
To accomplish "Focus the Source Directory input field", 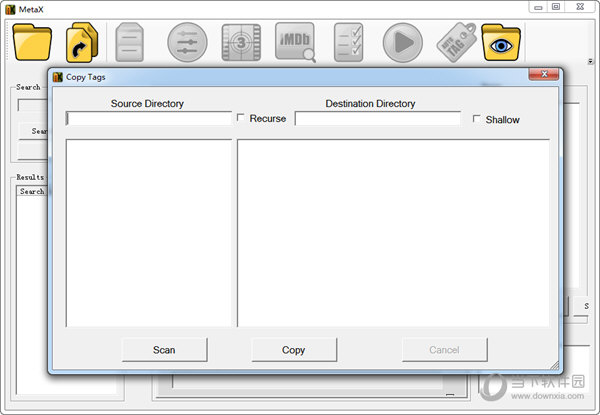I will pos(149,119).
